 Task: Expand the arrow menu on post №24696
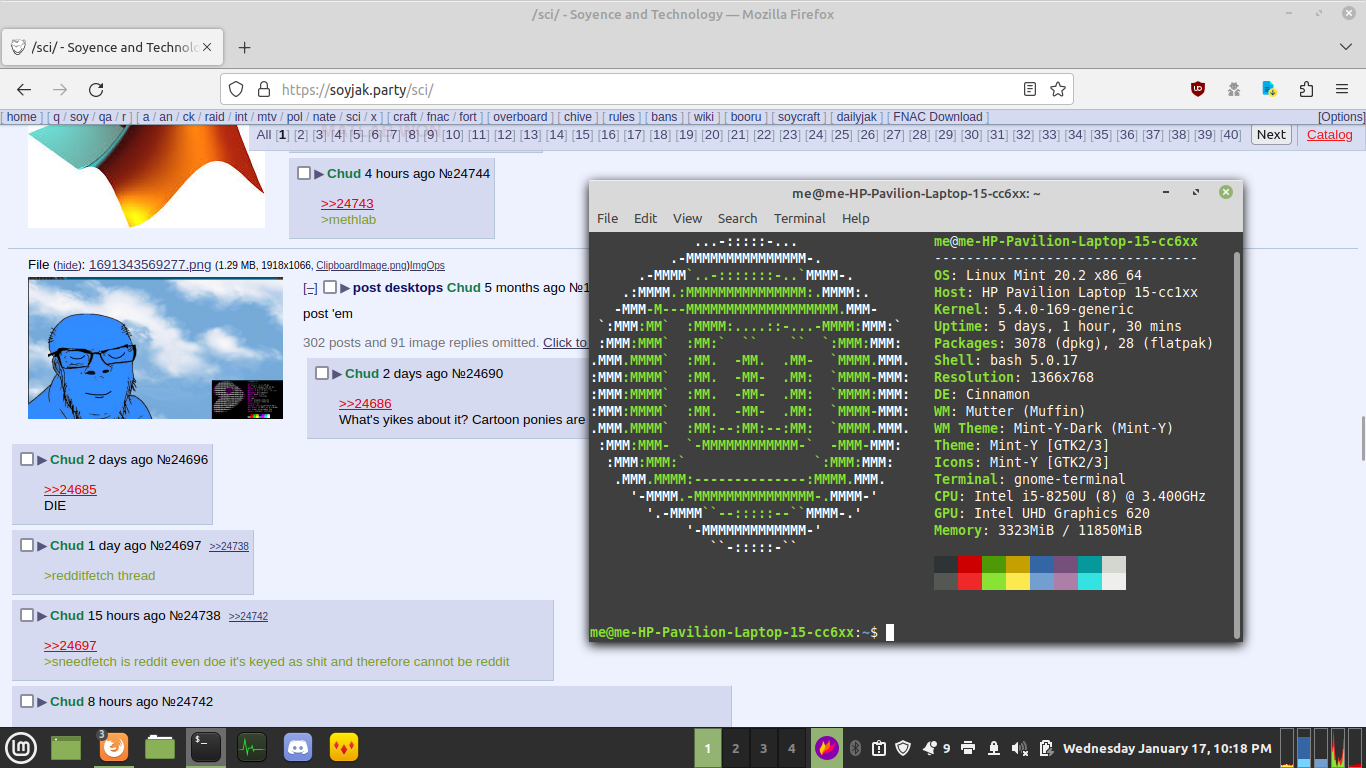point(43,459)
